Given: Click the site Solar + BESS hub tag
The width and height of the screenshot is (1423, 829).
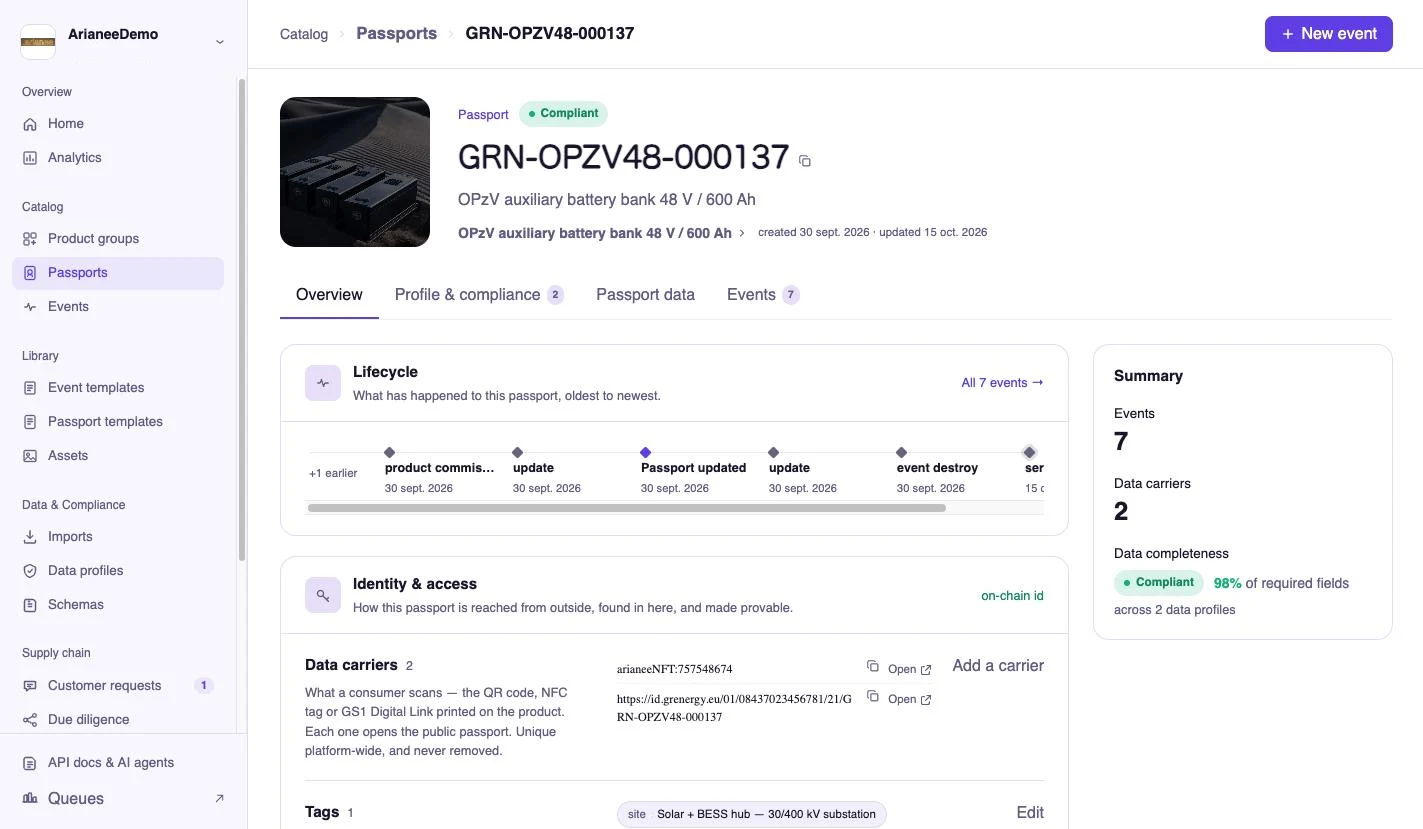Looking at the screenshot, I should coord(752,814).
